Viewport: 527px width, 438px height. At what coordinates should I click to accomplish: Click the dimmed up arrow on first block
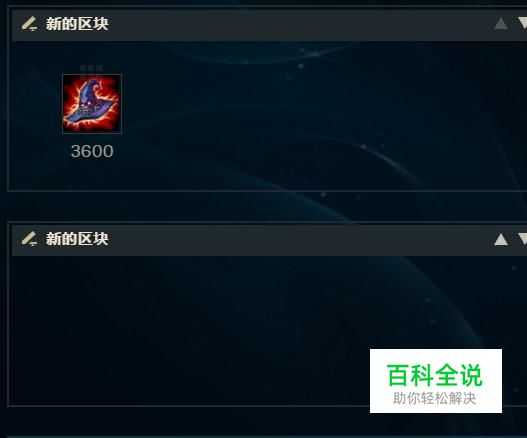click(501, 24)
